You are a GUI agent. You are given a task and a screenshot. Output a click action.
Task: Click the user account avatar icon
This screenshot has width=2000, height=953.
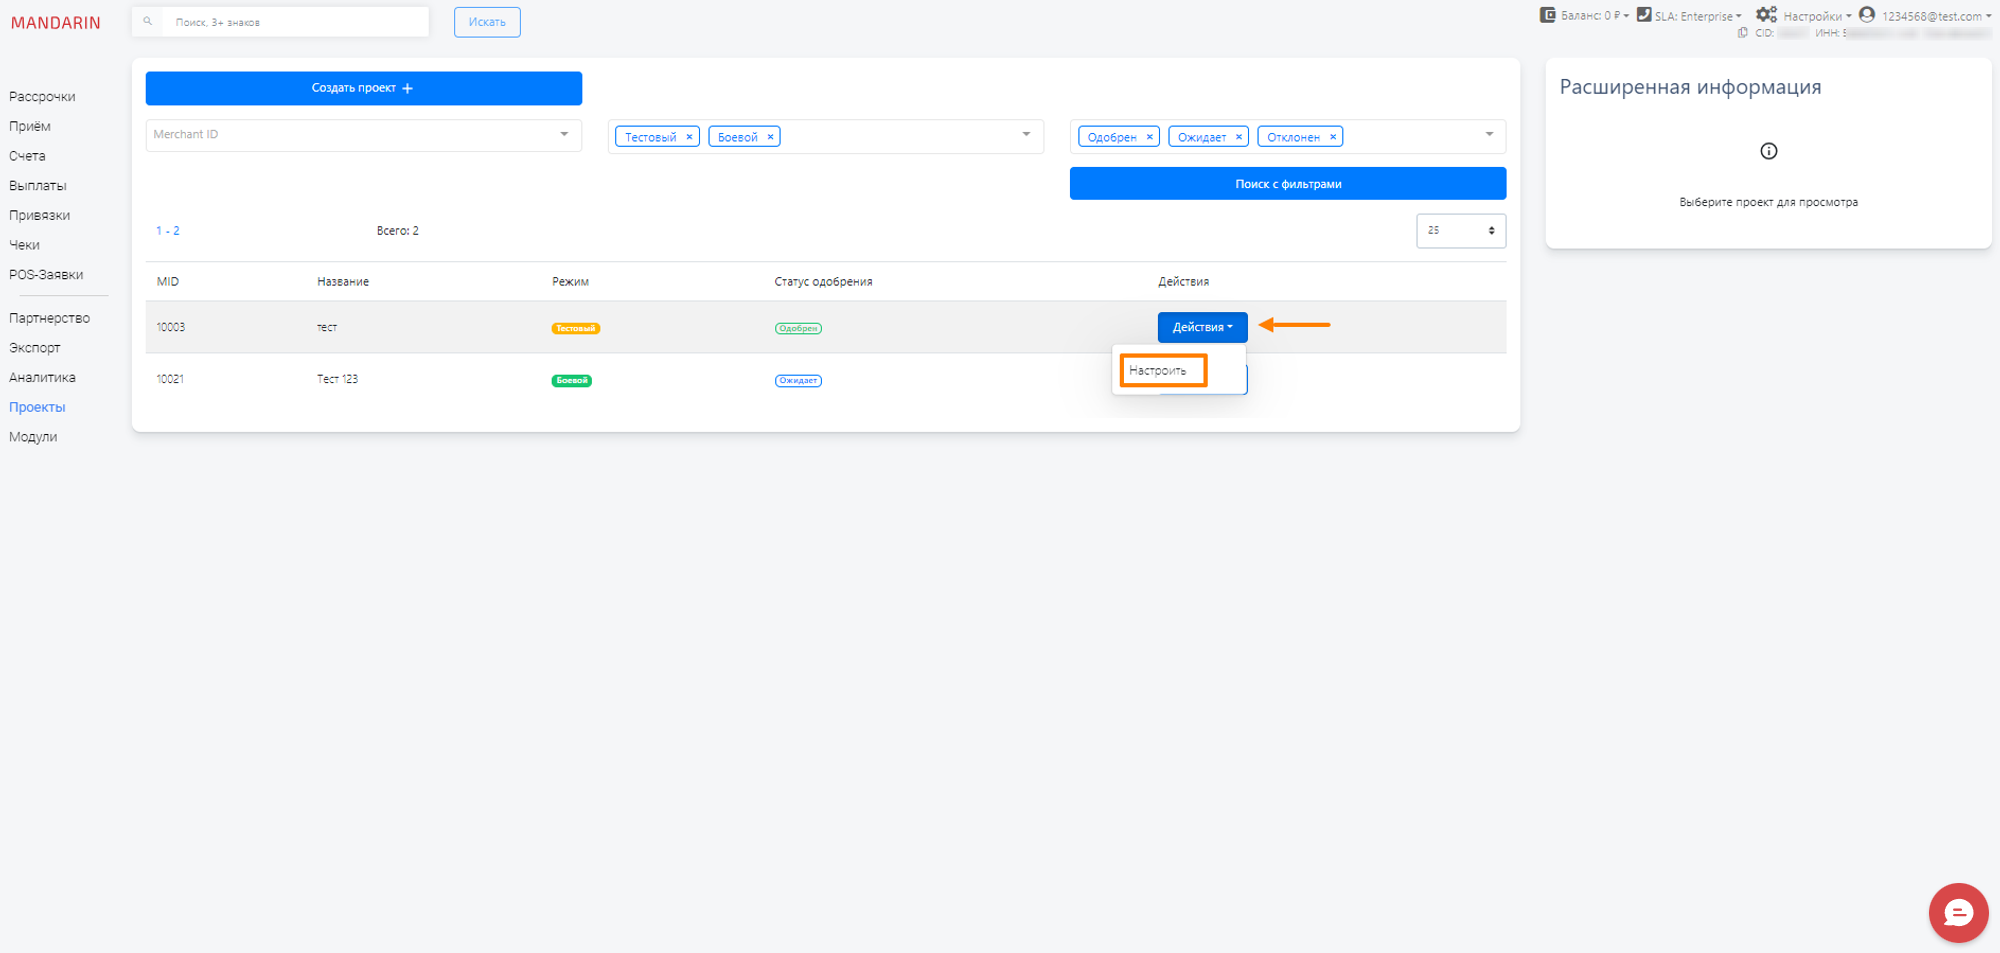point(1866,15)
